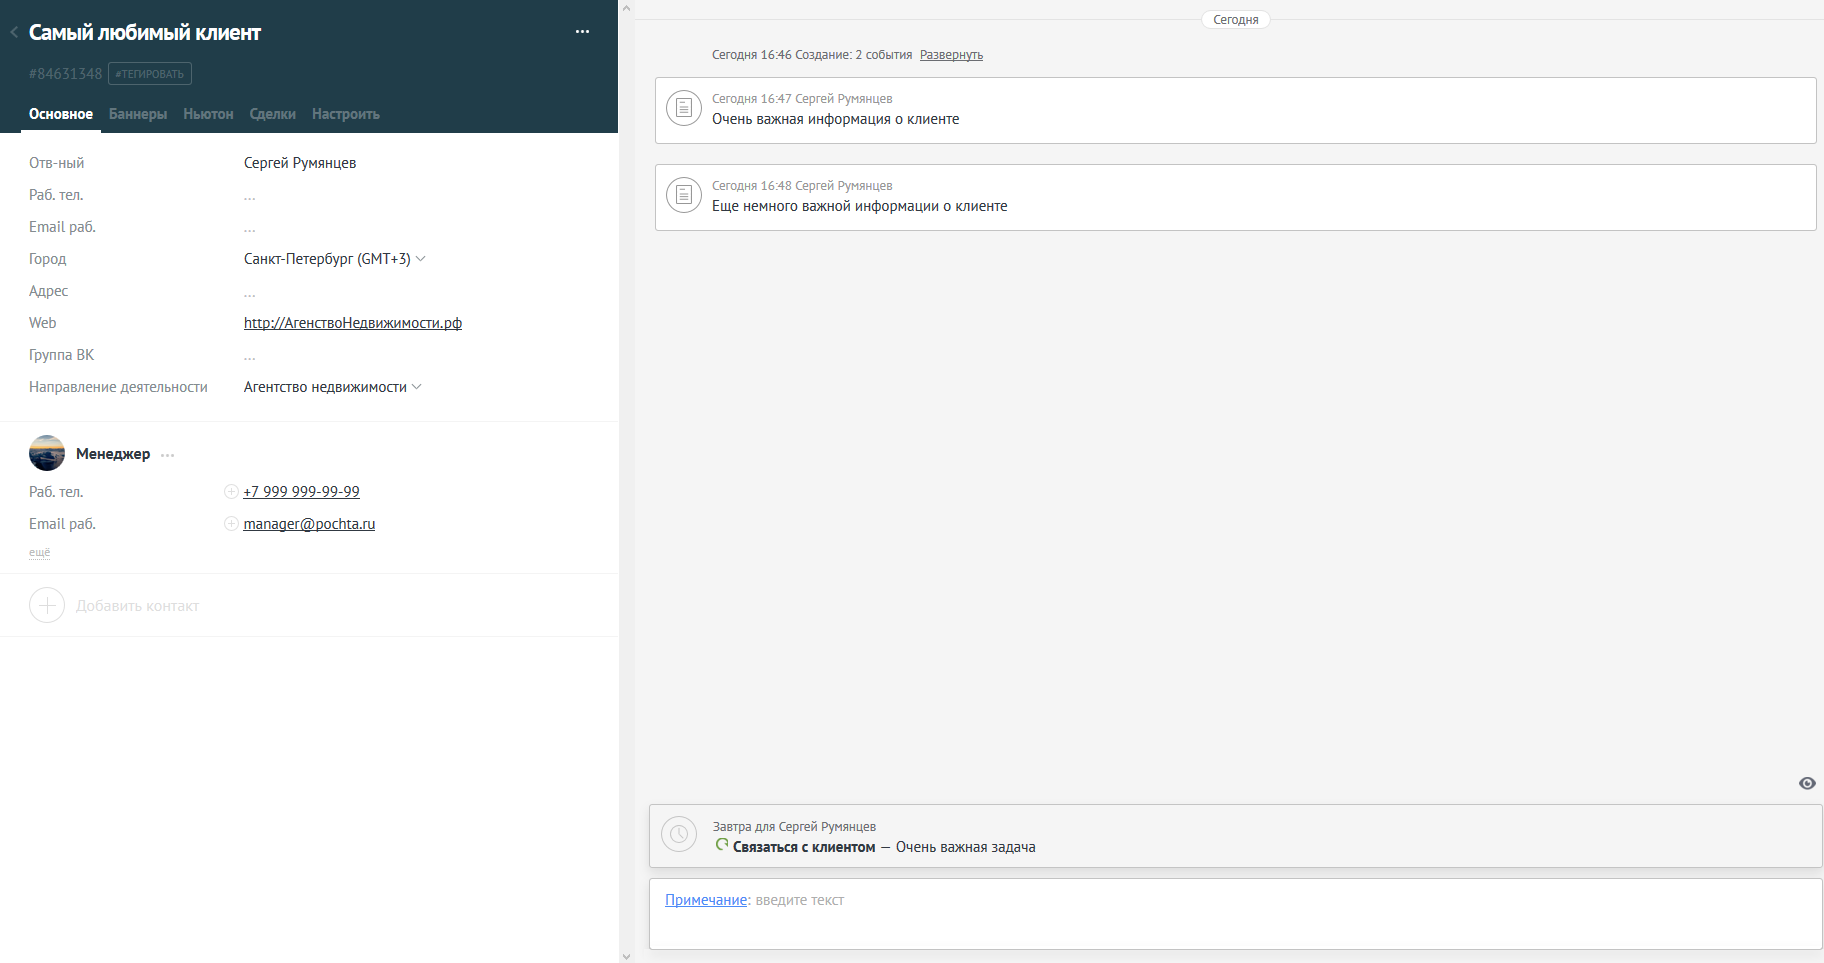Go back using arrow beside client title
The width and height of the screenshot is (1824, 963).
14,33
